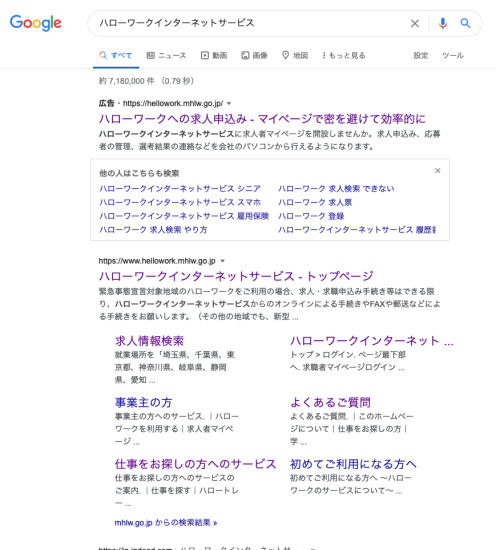Open 設定 settings menu

click(x=421, y=55)
